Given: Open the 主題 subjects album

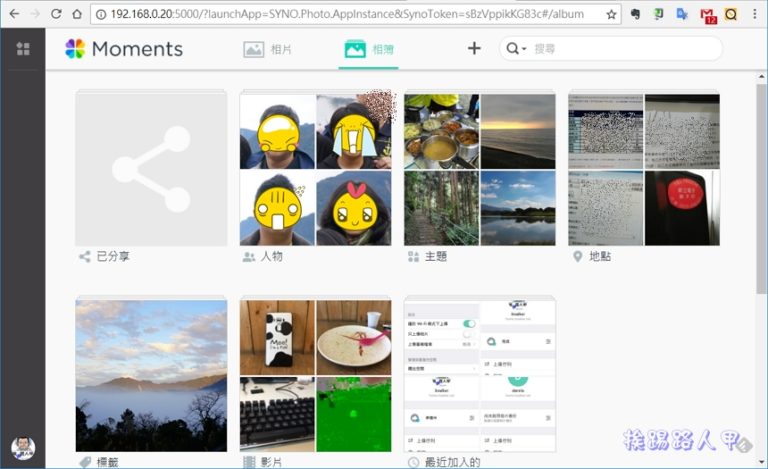Looking at the screenshot, I should [479, 169].
